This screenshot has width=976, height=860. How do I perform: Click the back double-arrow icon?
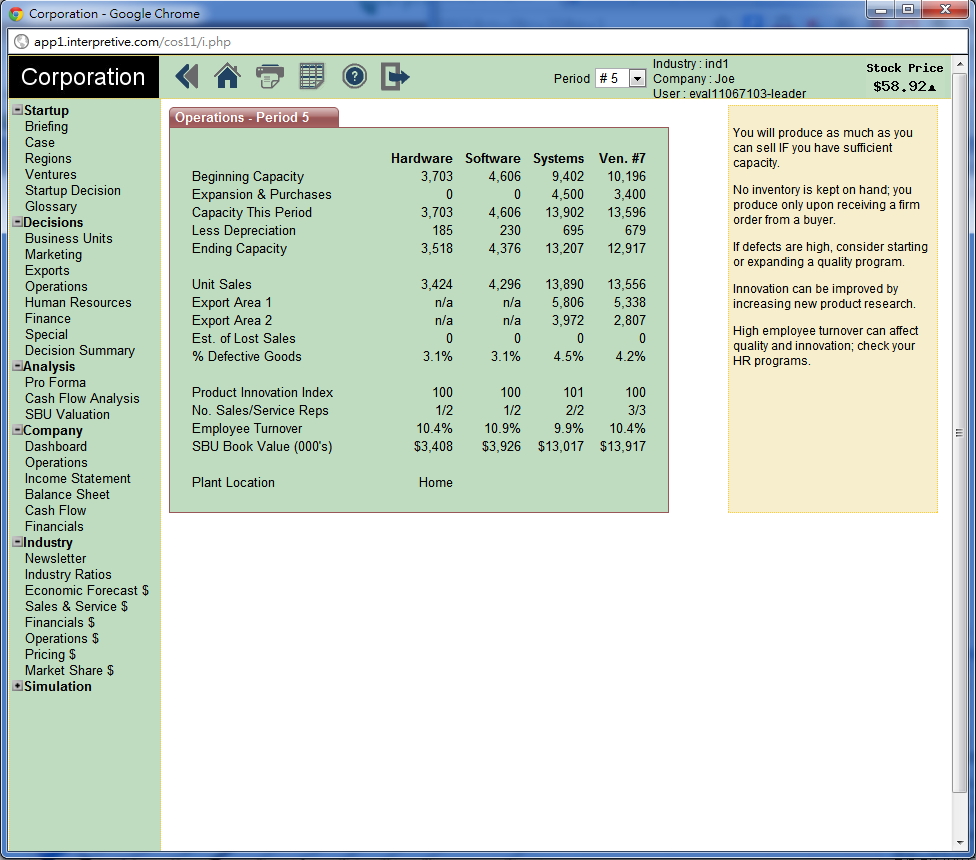click(187, 76)
